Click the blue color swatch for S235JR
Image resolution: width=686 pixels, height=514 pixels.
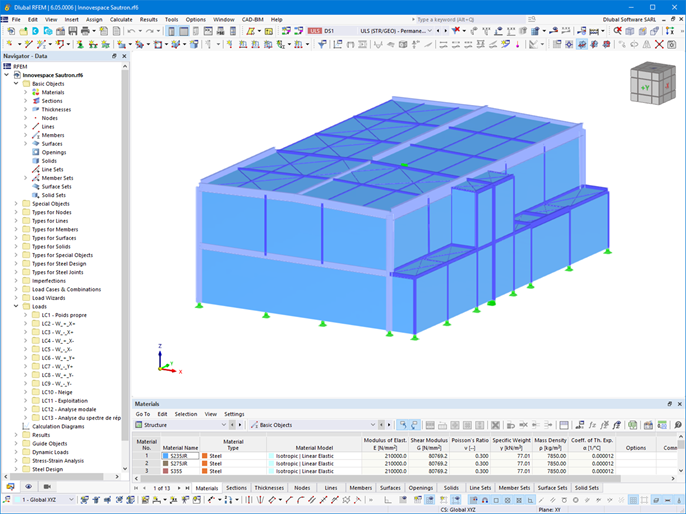click(165, 456)
